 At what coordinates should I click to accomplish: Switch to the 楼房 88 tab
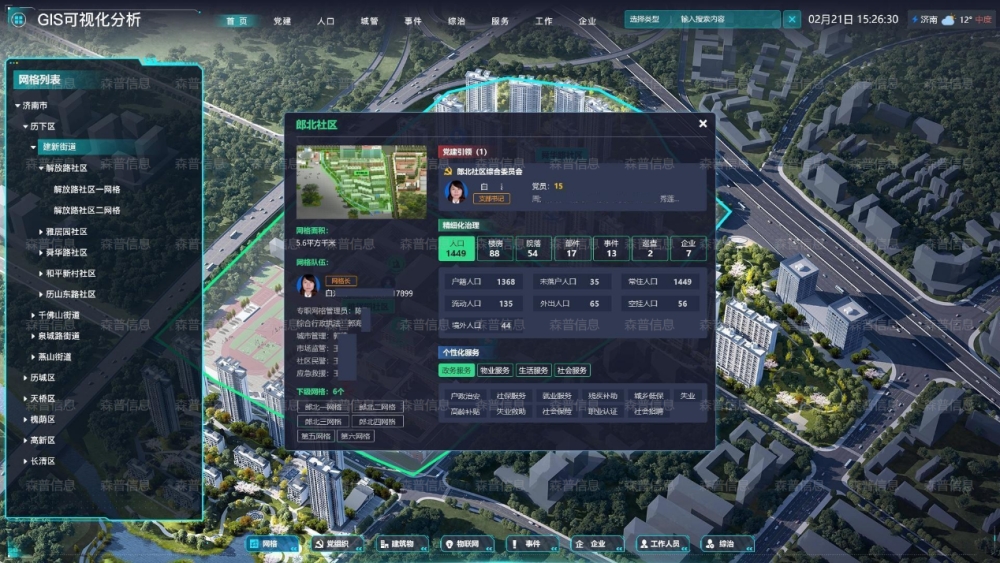click(x=495, y=248)
